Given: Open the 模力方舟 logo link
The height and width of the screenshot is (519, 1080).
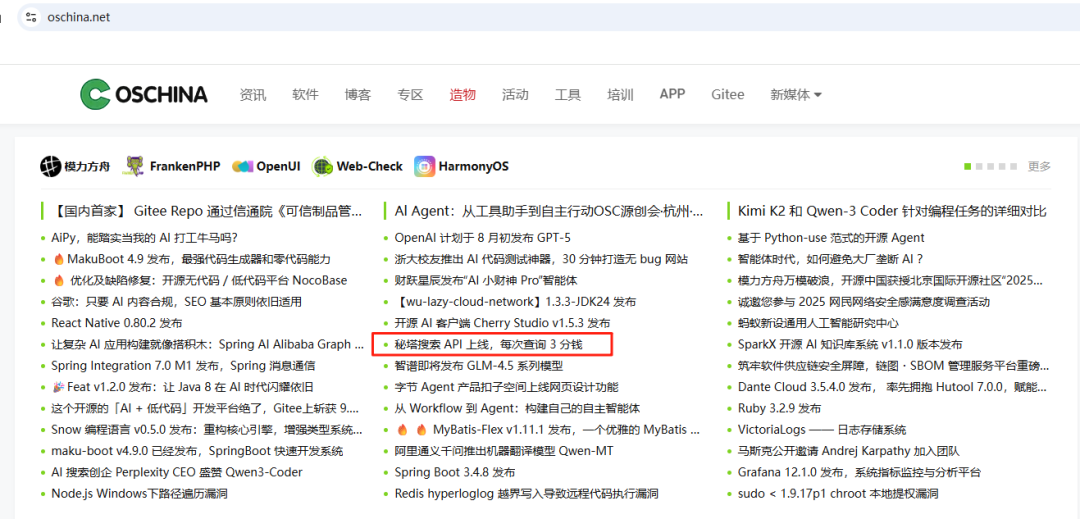Looking at the screenshot, I should (x=74, y=167).
